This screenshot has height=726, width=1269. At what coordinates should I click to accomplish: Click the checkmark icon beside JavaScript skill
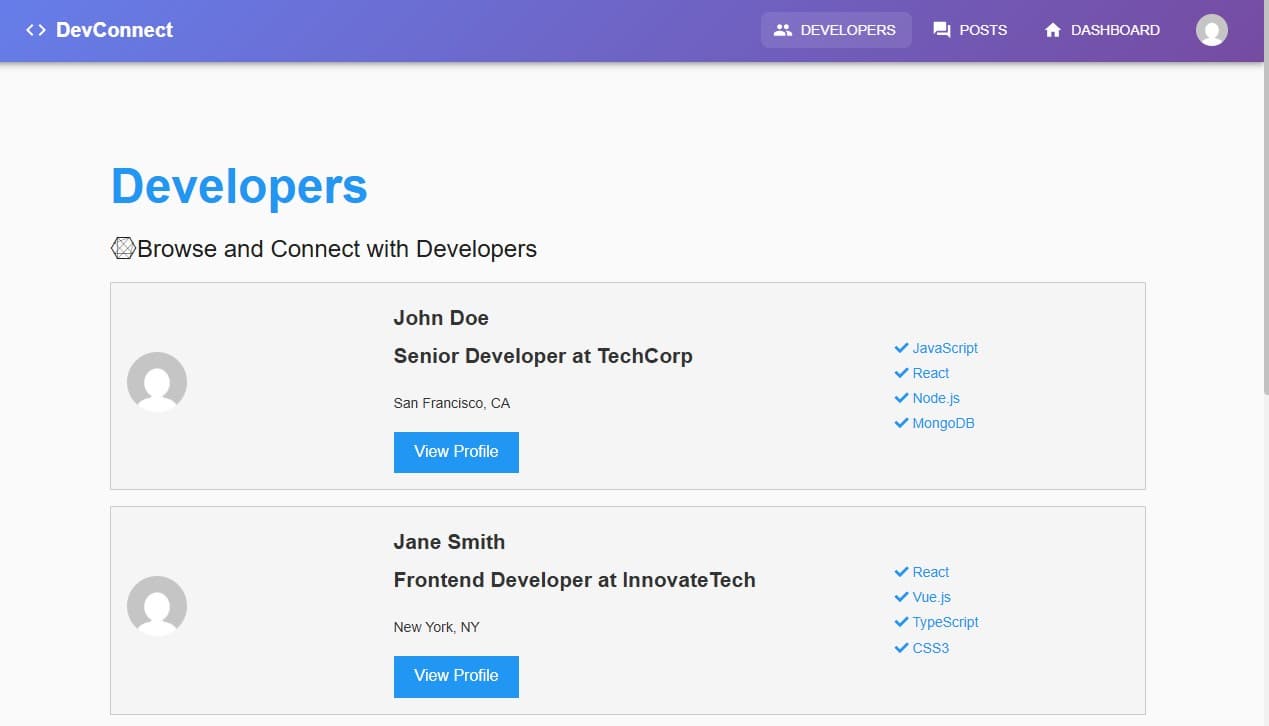[900, 348]
